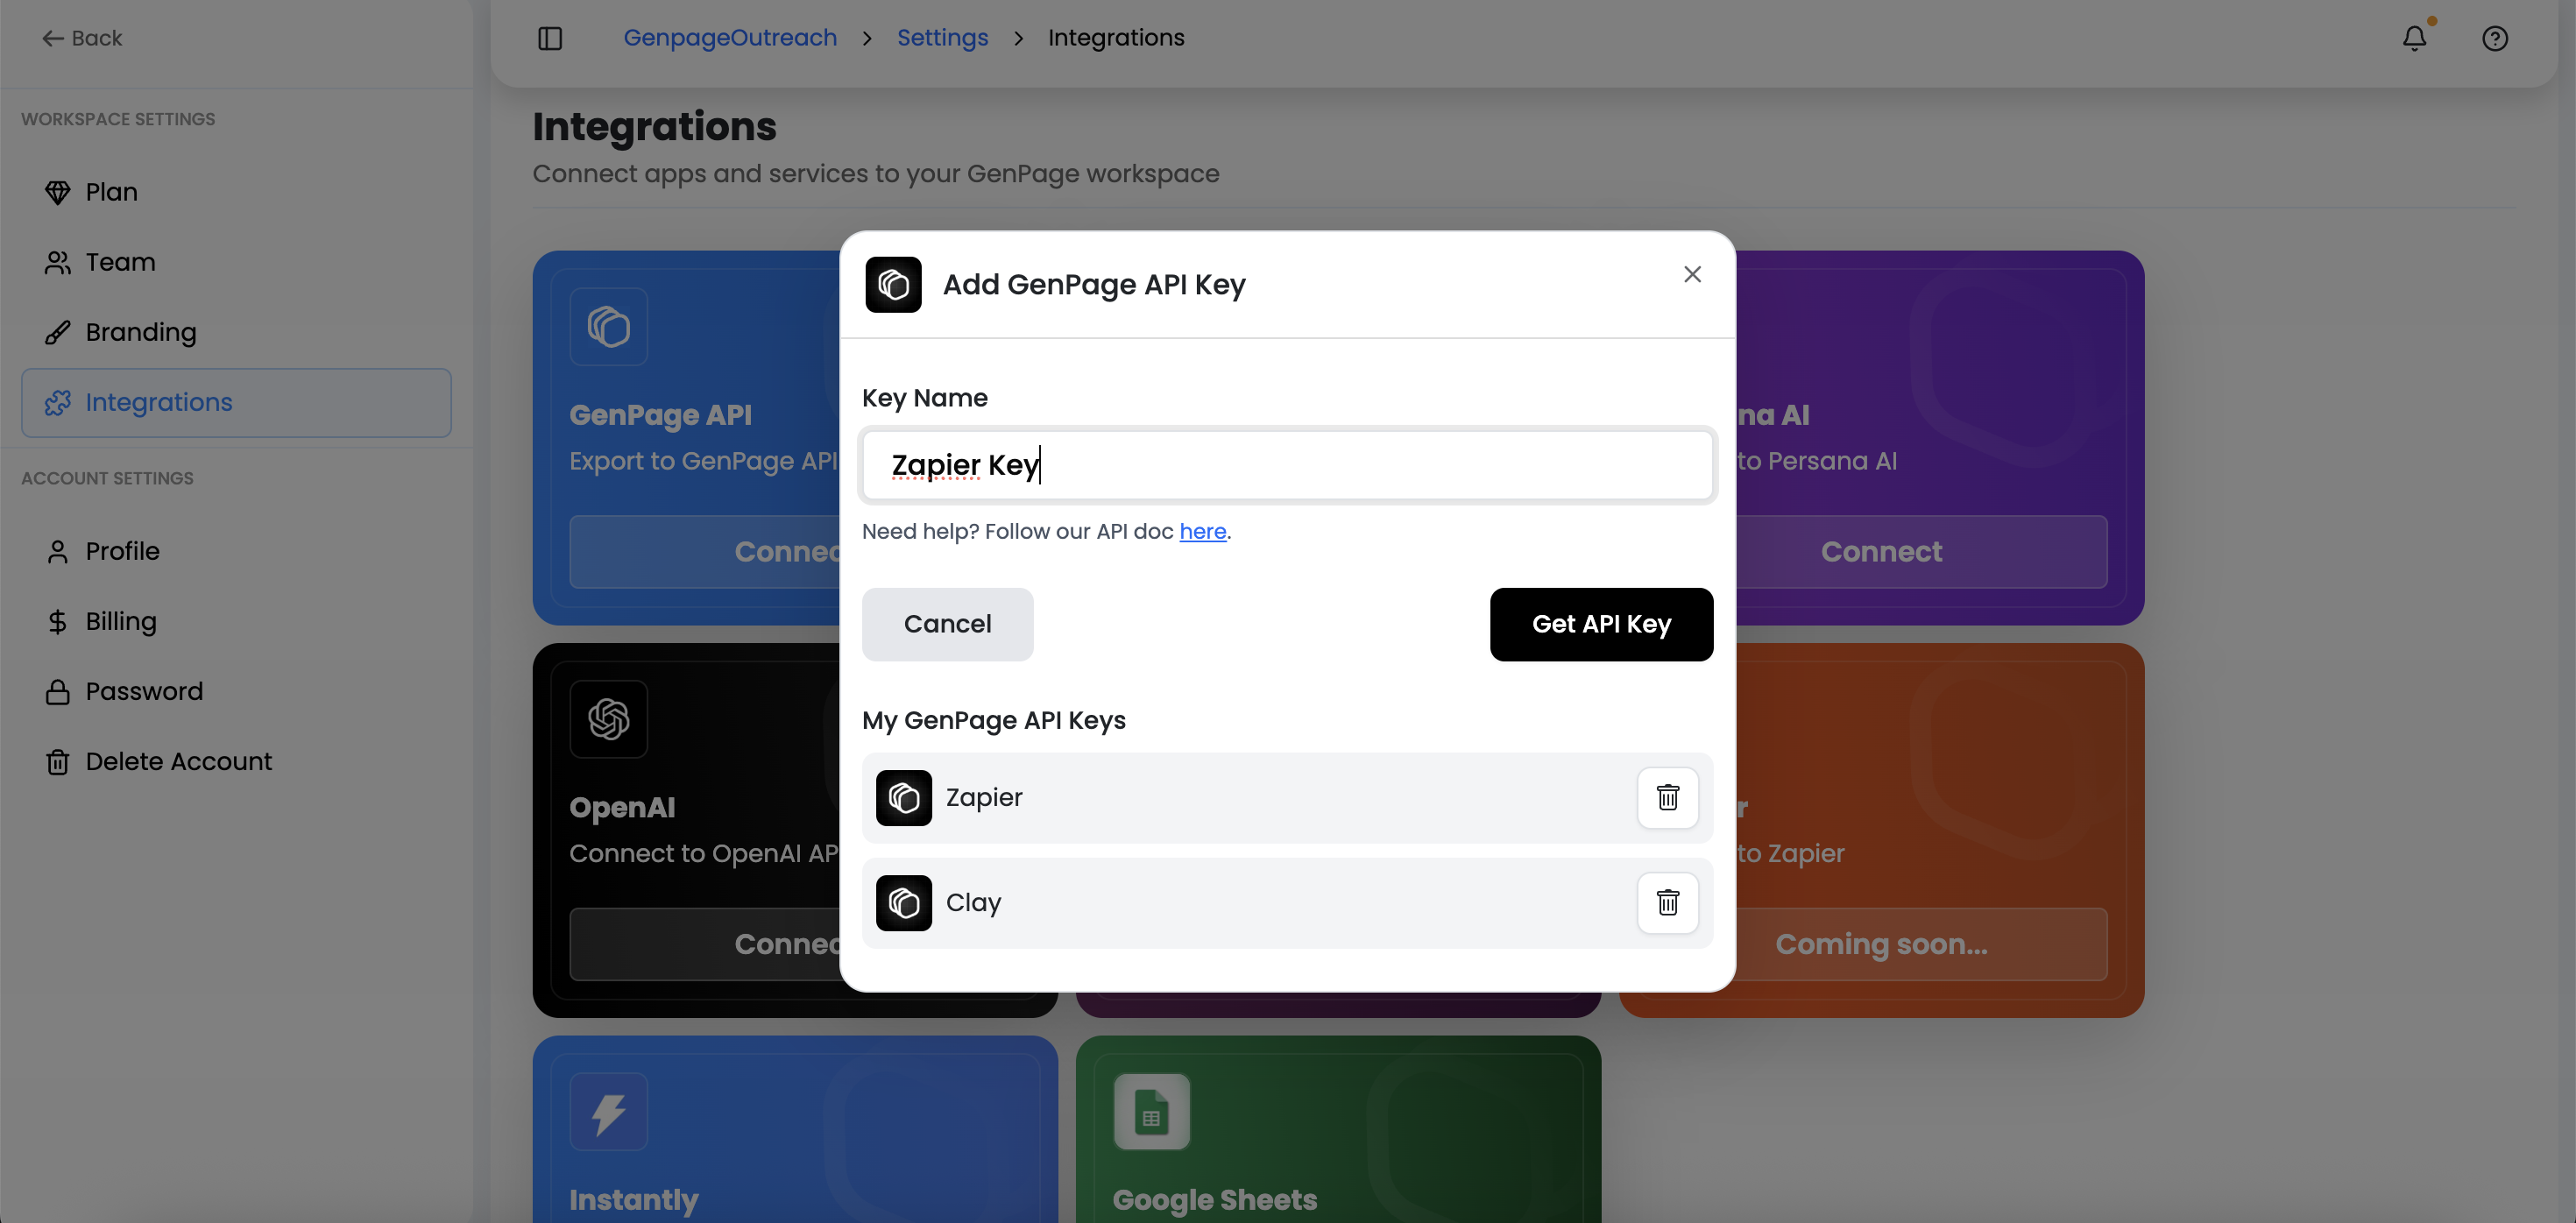2576x1223 pixels.
Task: Click Settings breadcrumb link
Action: tap(942, 38)
